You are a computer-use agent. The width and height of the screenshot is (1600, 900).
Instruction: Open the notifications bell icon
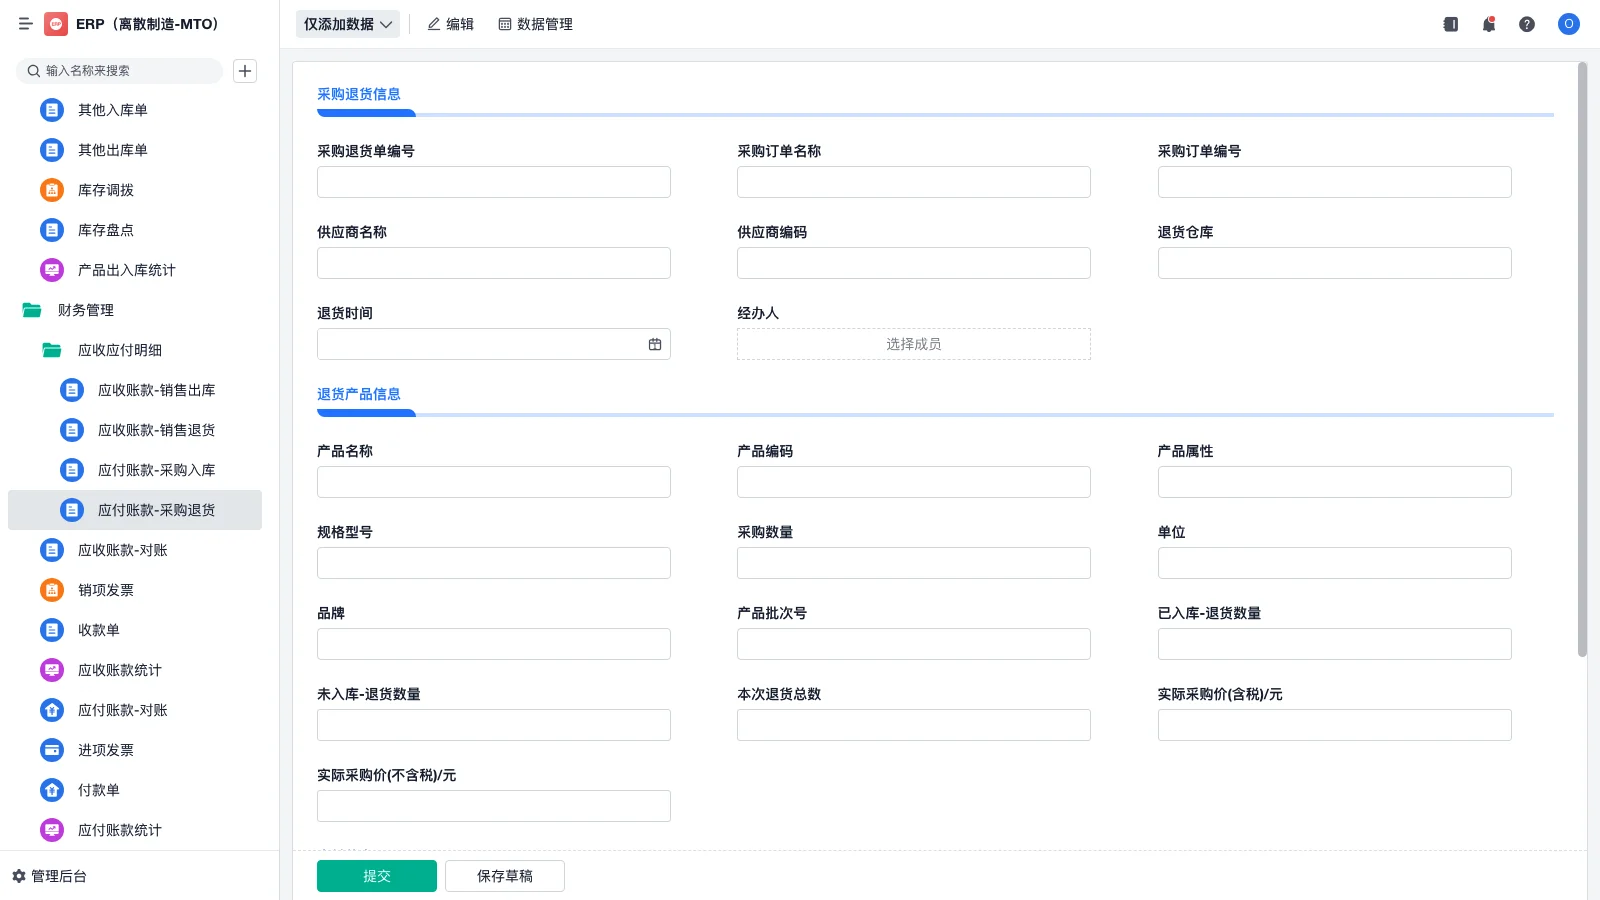click(1489, 24)
